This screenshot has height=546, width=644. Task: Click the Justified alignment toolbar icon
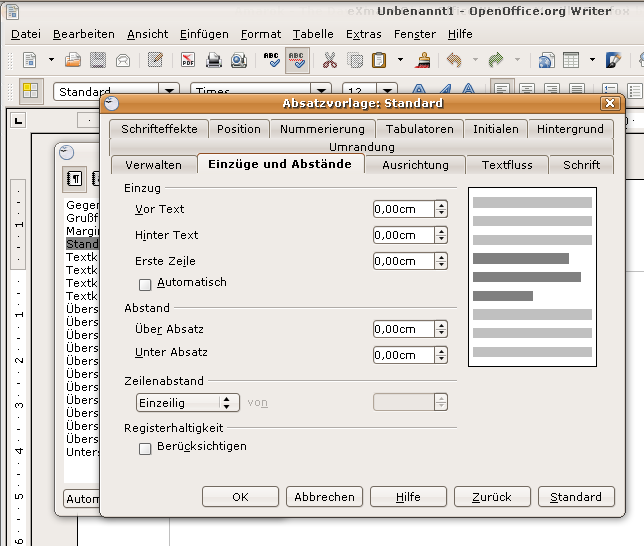tap(577, 89)
